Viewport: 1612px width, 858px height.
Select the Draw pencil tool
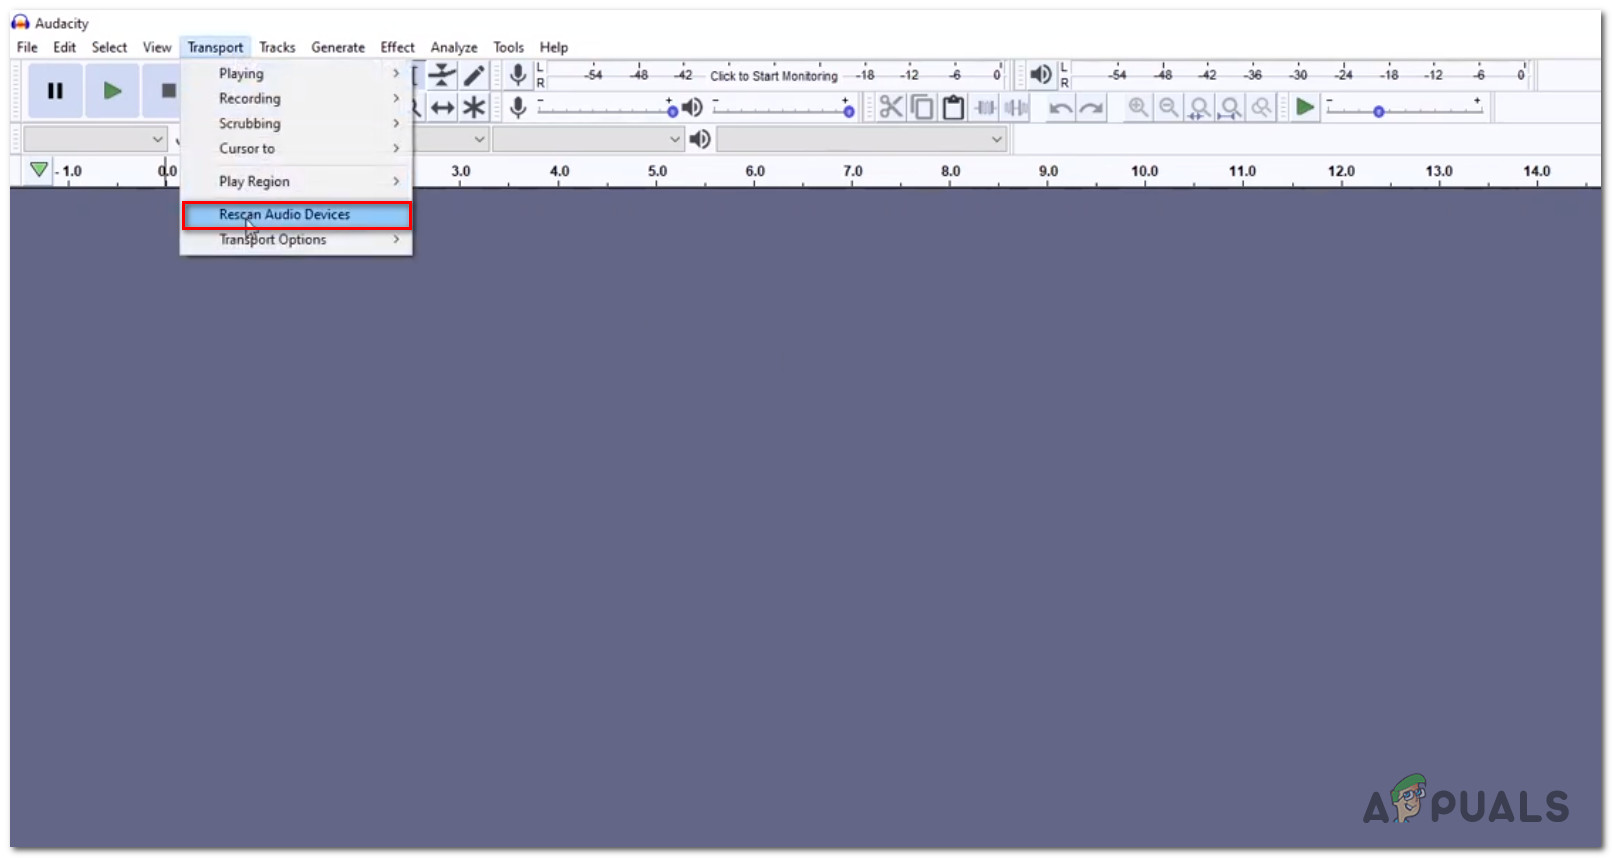474,75
